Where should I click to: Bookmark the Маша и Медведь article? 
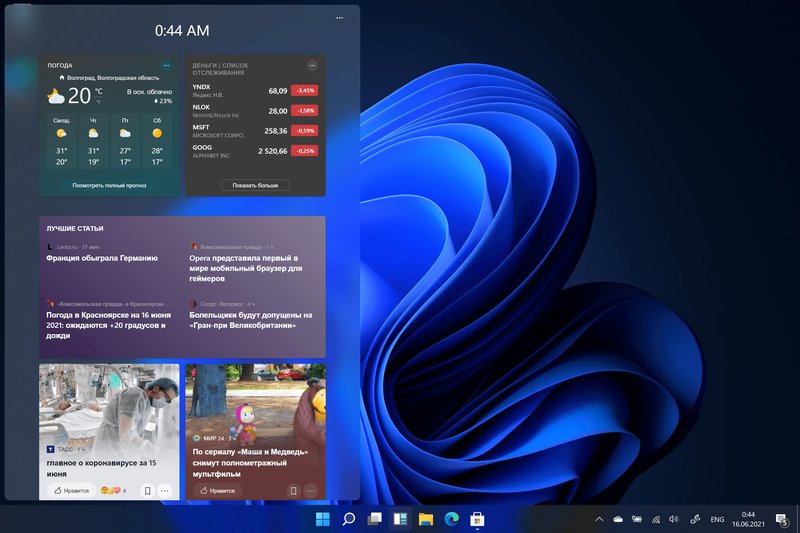click(x=293, y=491)
